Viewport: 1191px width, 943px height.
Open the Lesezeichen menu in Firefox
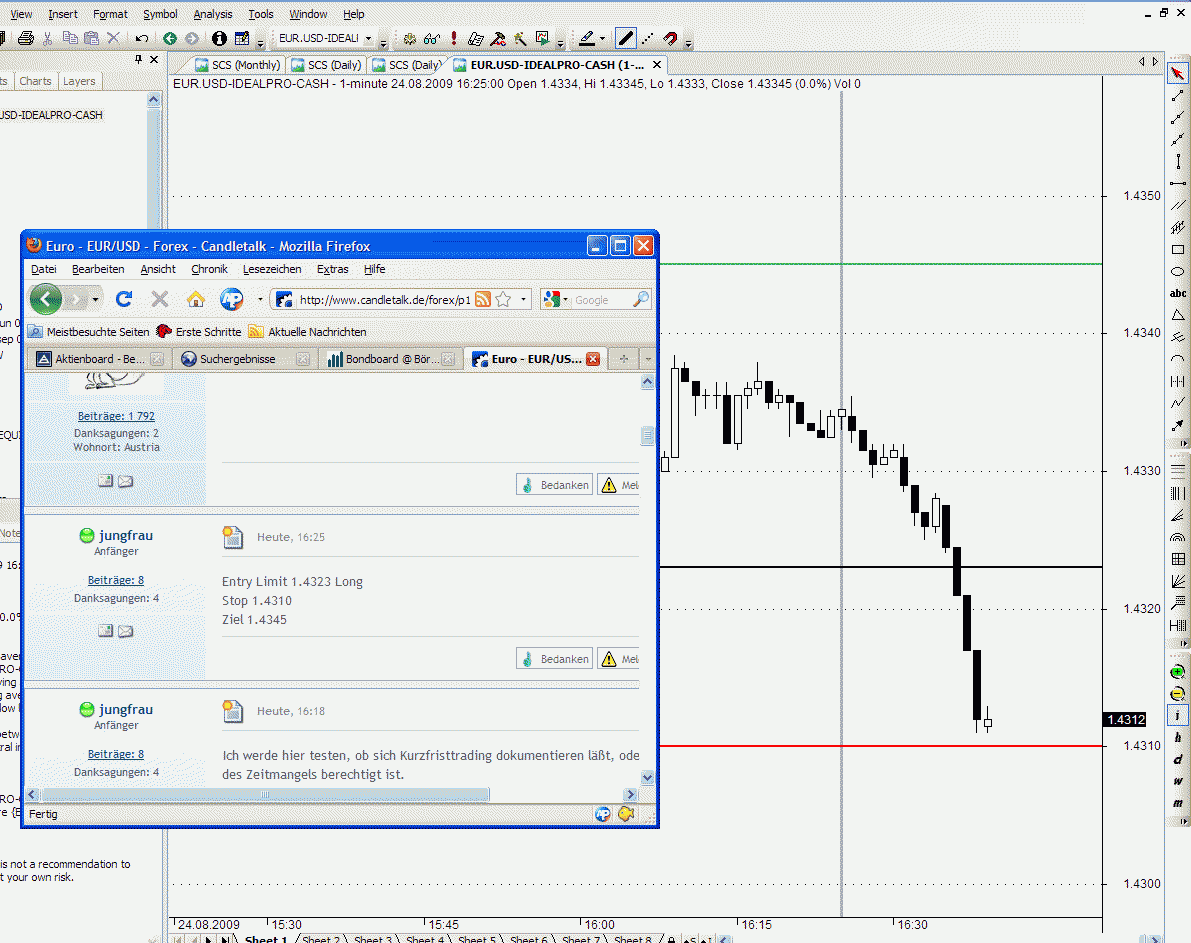pyautogui.click(x=272, y=269)
